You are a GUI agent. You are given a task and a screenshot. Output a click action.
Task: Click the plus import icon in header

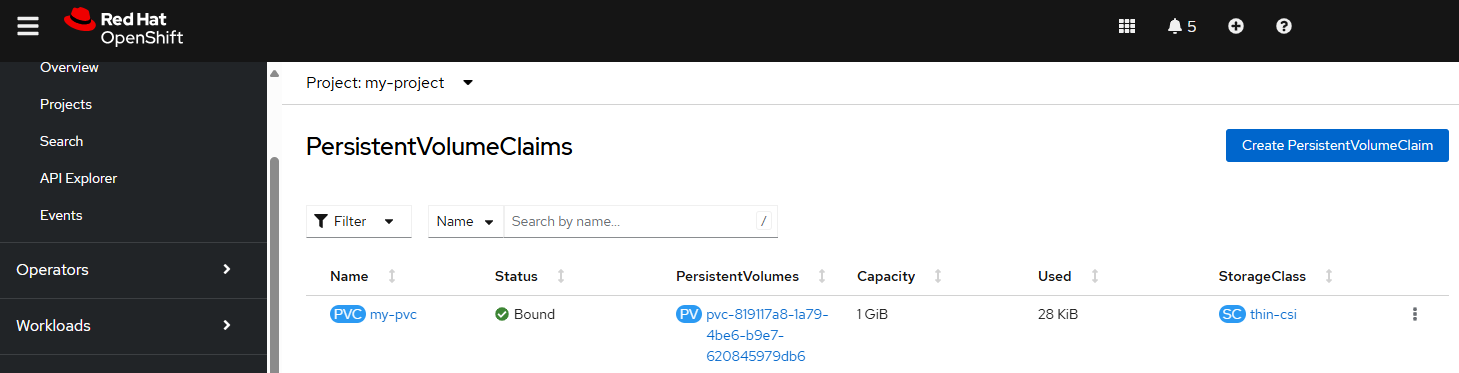(x=1235, y=27)
